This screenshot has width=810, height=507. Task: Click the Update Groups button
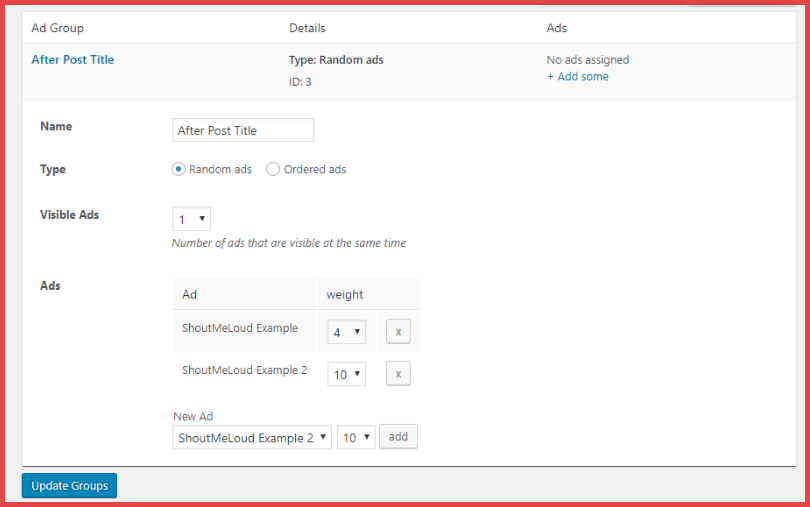click(x=69, y=485)
